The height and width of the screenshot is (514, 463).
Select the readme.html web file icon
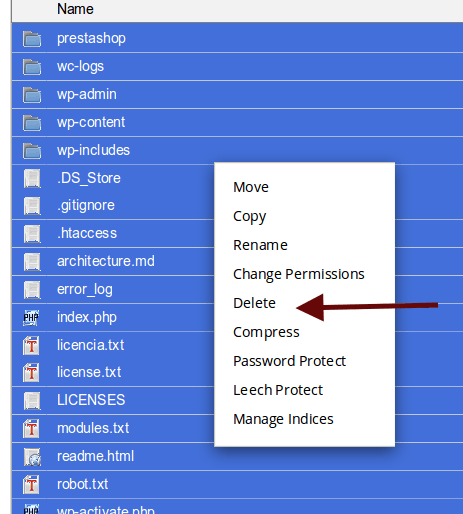point(32,457)
